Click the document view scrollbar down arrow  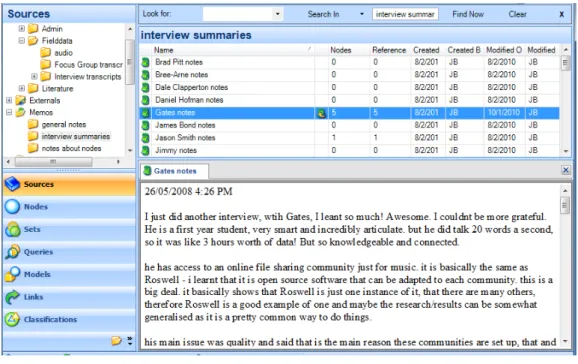click(x=565, y=342)
